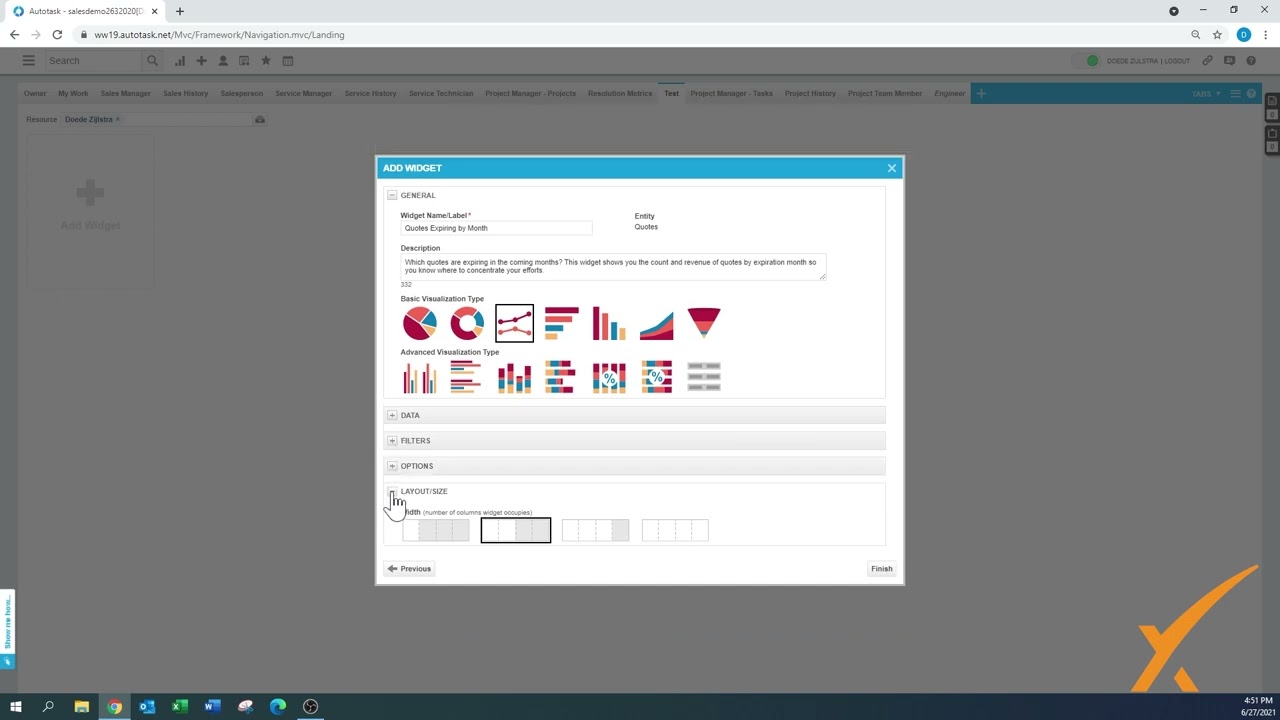Open the link chain icon in header

(x=1207, y=61)
